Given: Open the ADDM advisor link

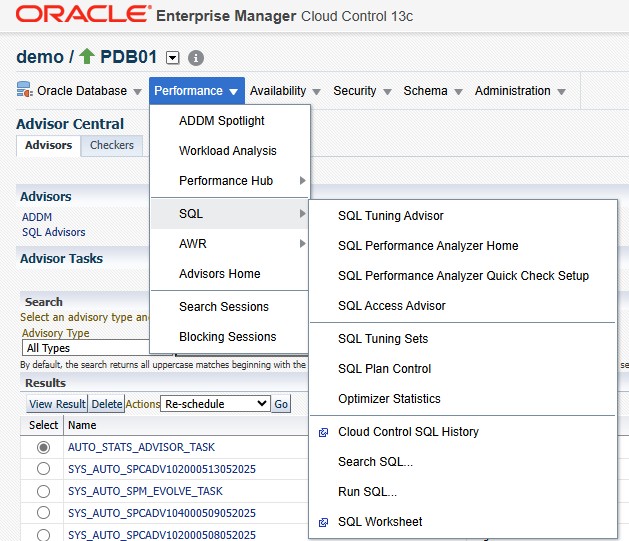Looking at the screenshot, I should [x=37, y=217].
